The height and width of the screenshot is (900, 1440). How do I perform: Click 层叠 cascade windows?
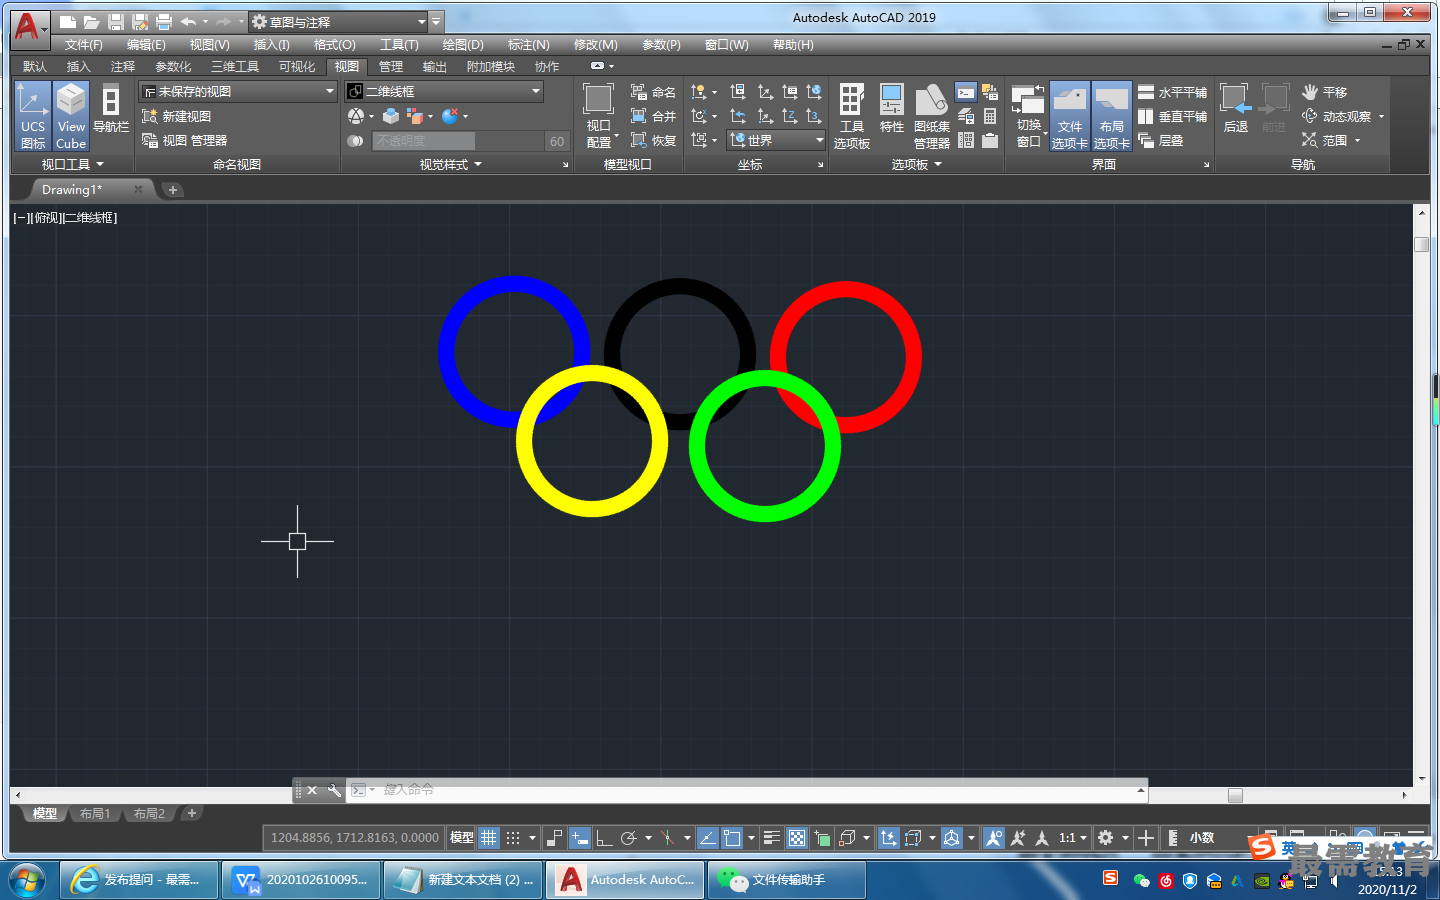(1161, 141)
